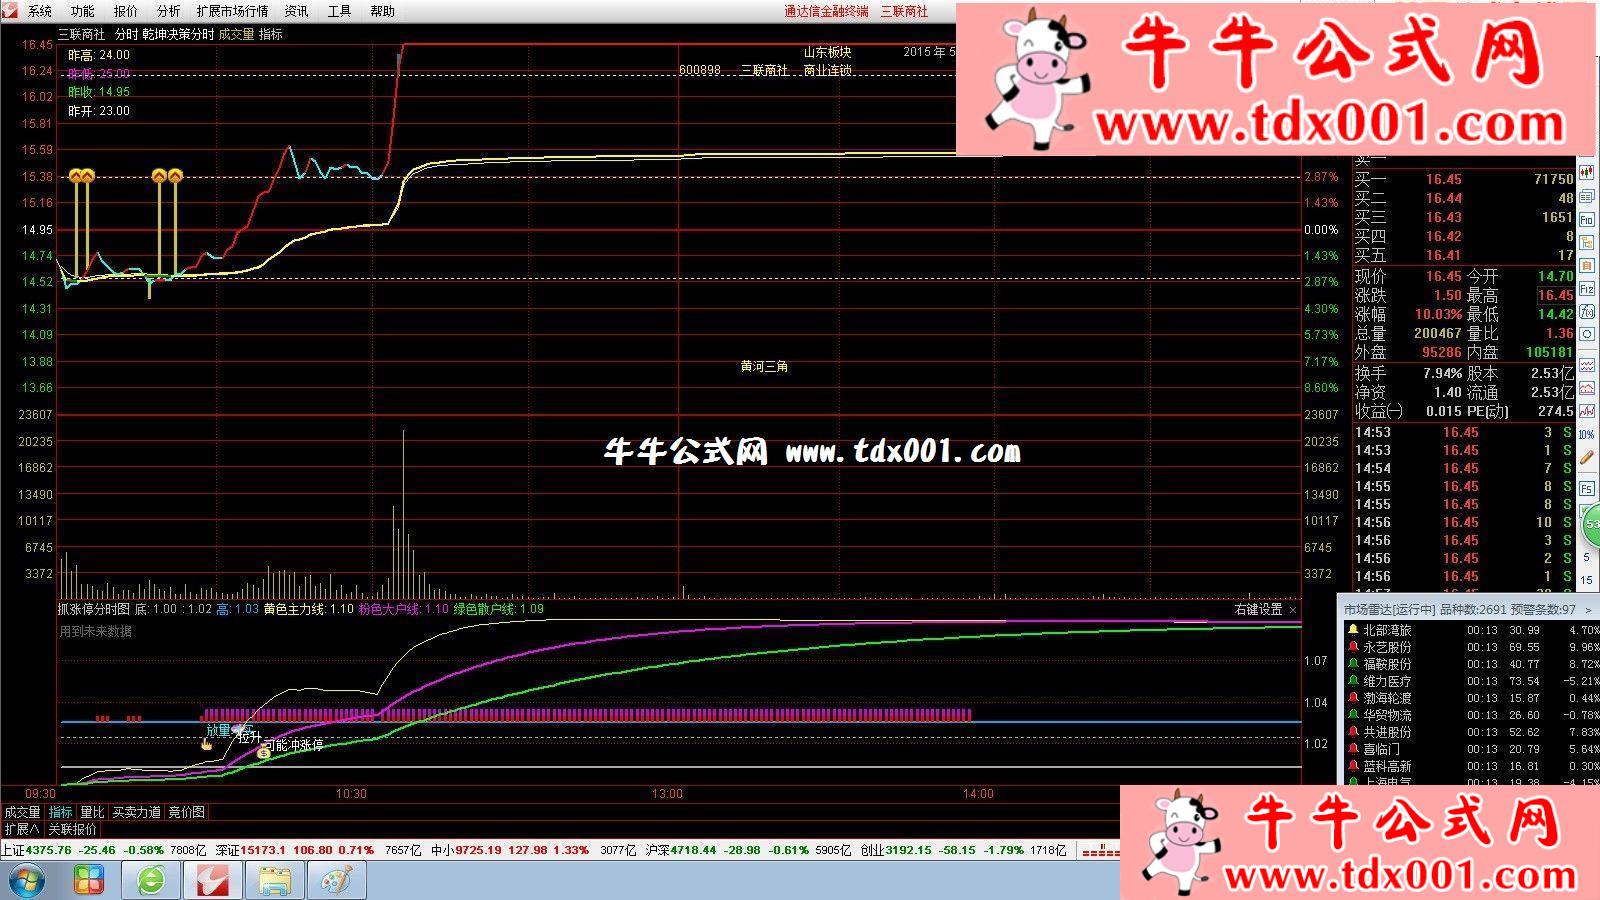Select the wavy lines chart sidebar icon
This screenshot has height=900, width=1600.
pos(1586,365)
